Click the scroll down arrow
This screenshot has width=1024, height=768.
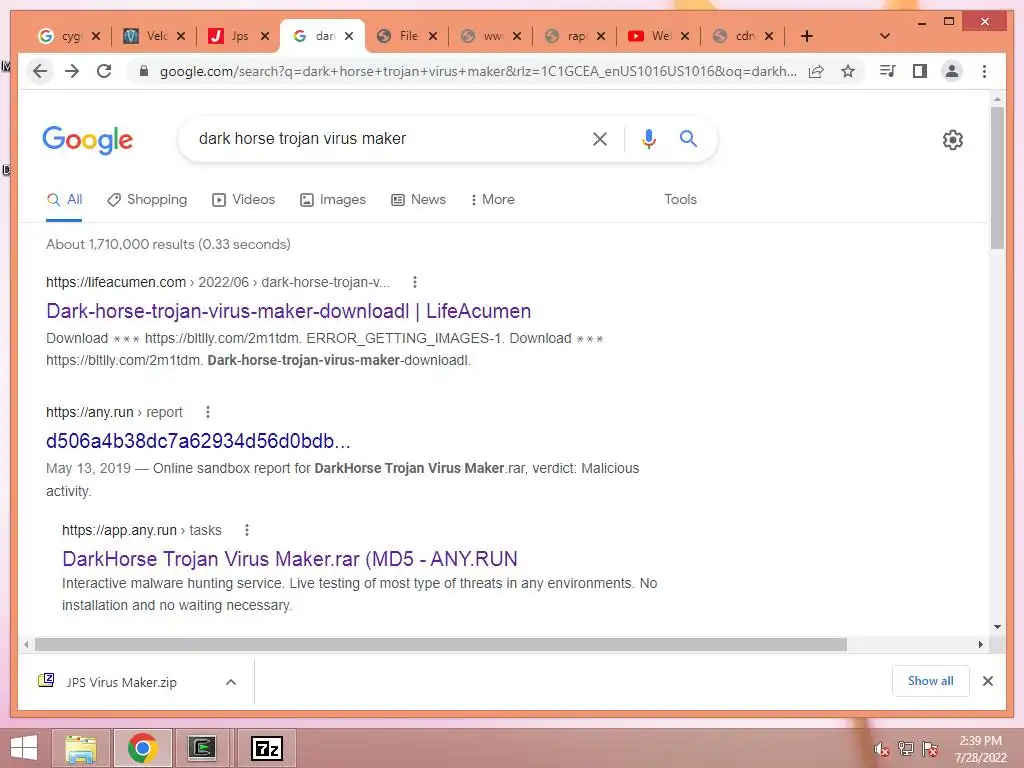tap(997, 627)
